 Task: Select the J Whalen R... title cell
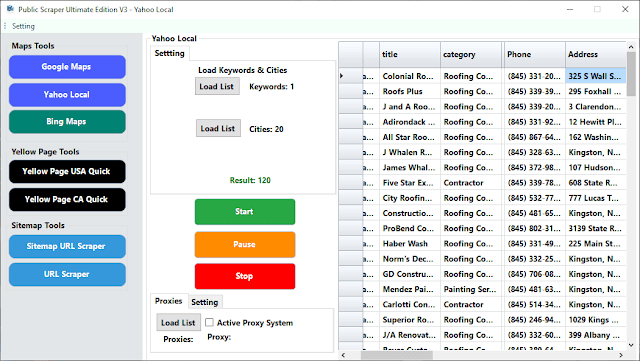pos(410,152)
